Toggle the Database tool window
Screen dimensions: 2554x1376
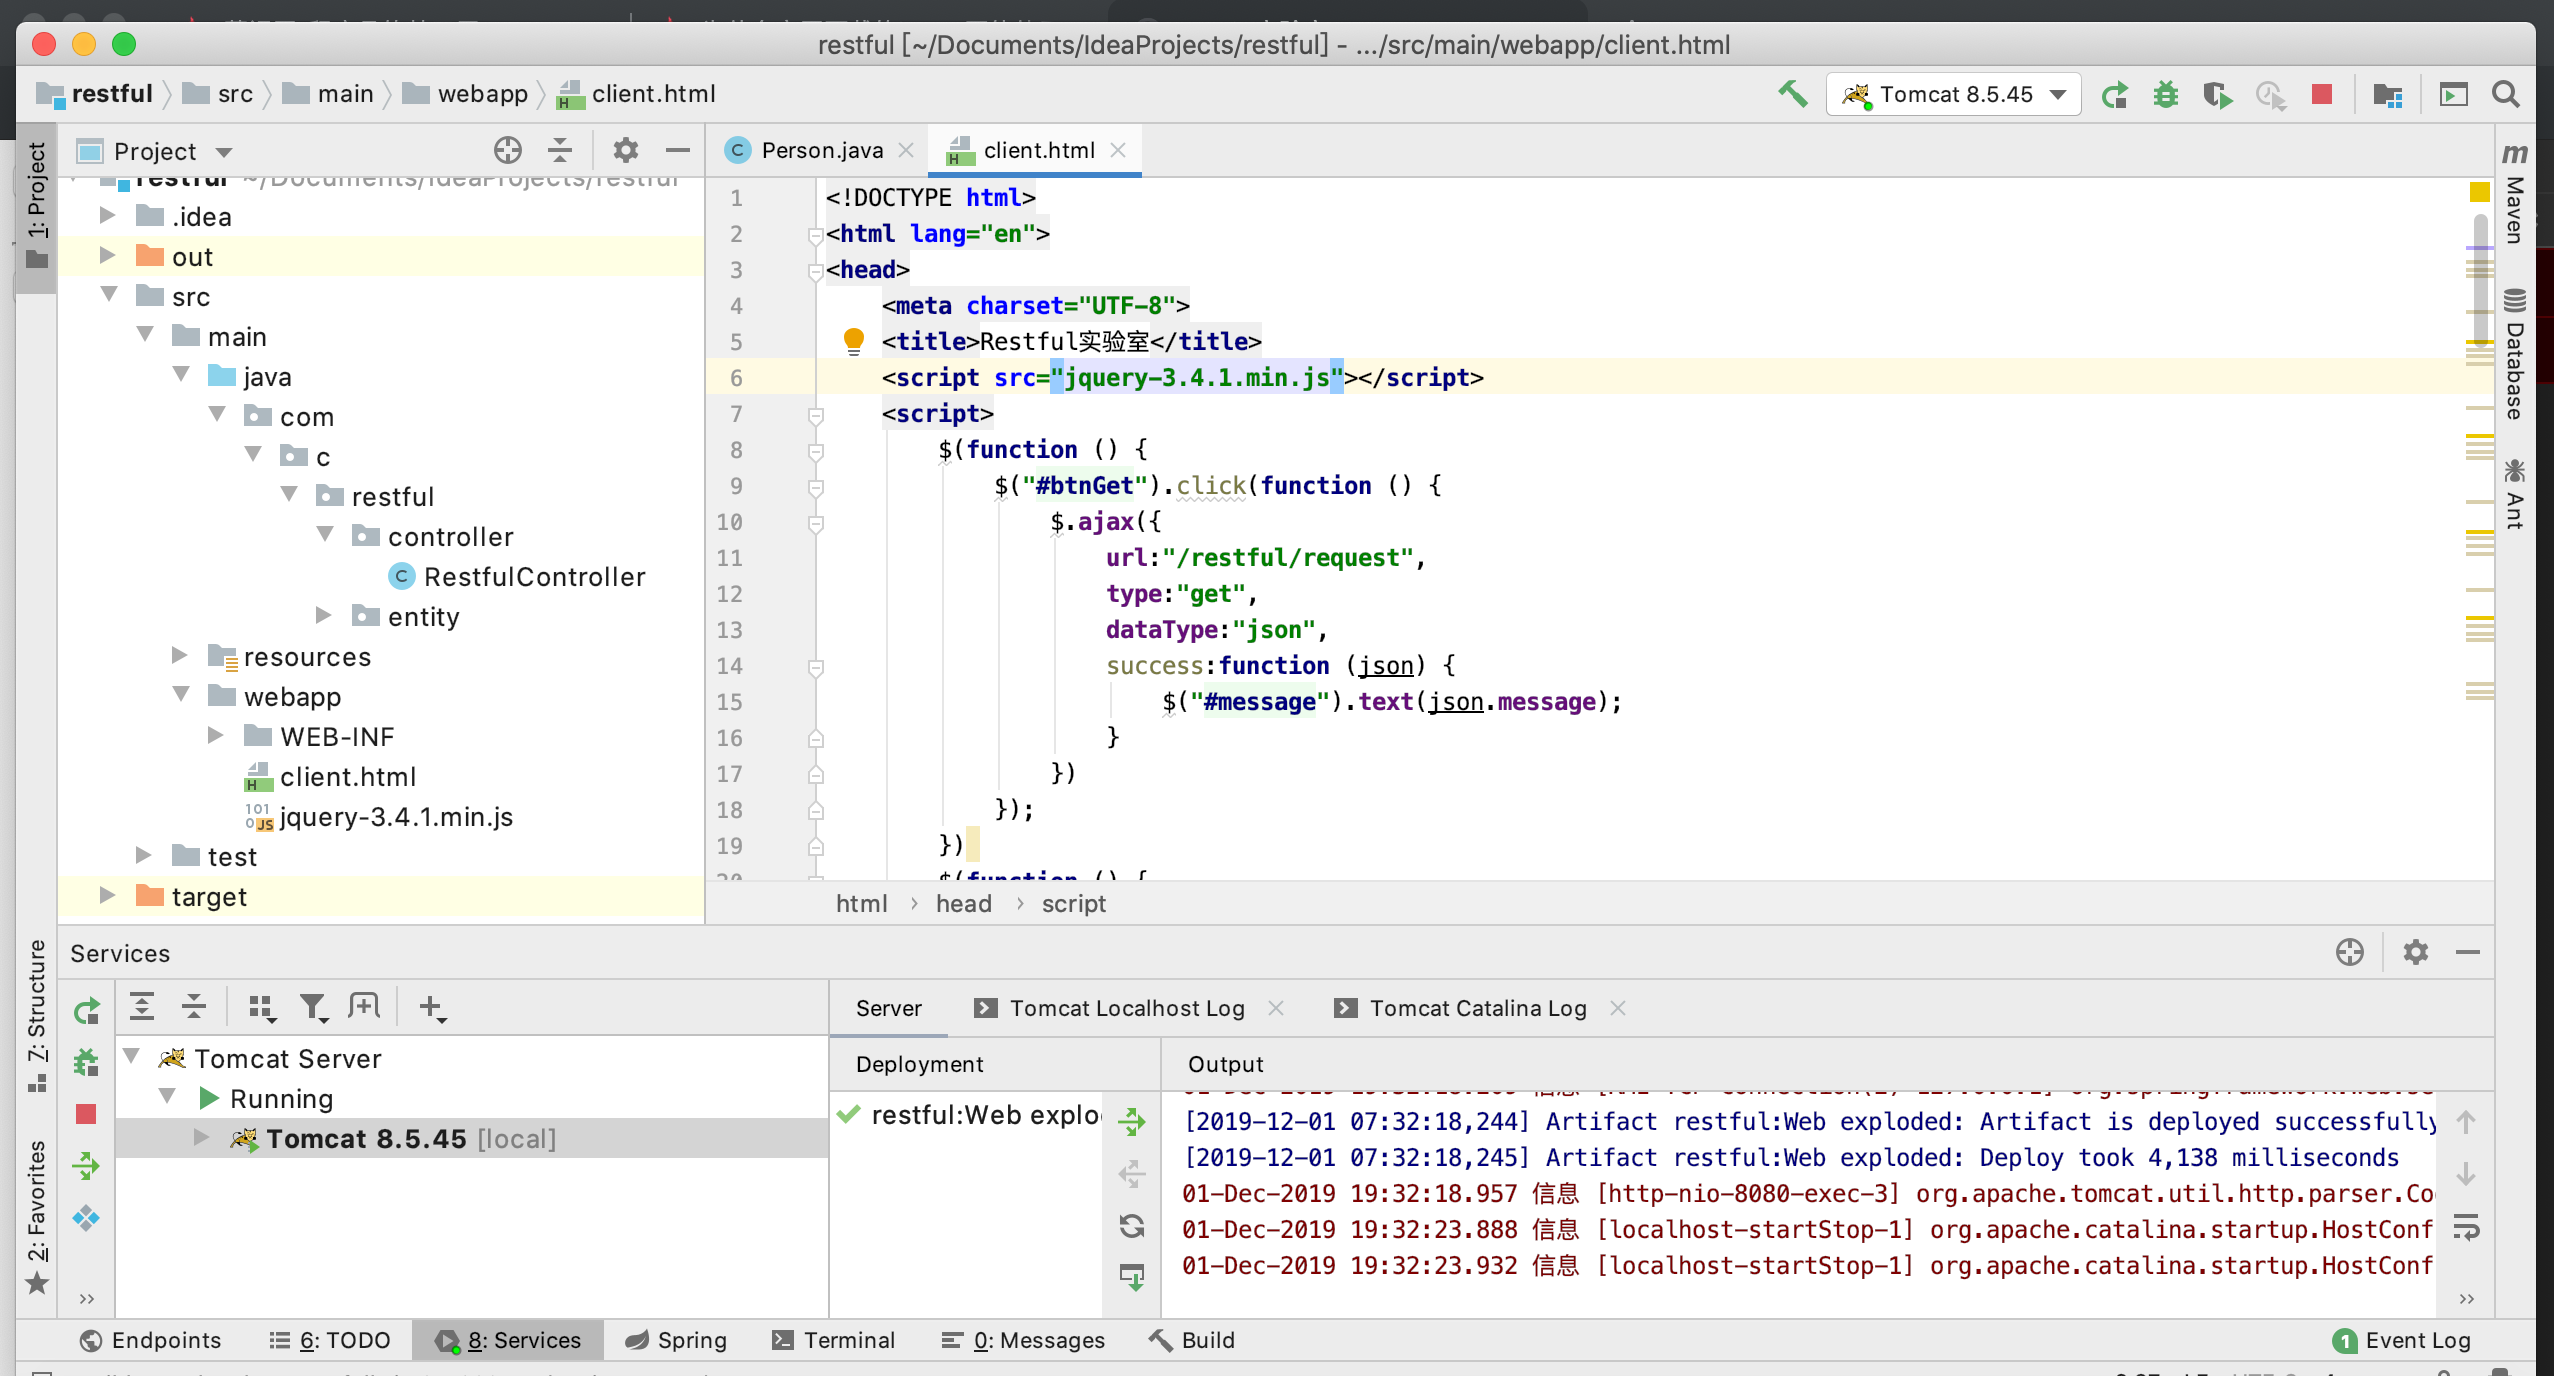click(x=2516, y=355)
